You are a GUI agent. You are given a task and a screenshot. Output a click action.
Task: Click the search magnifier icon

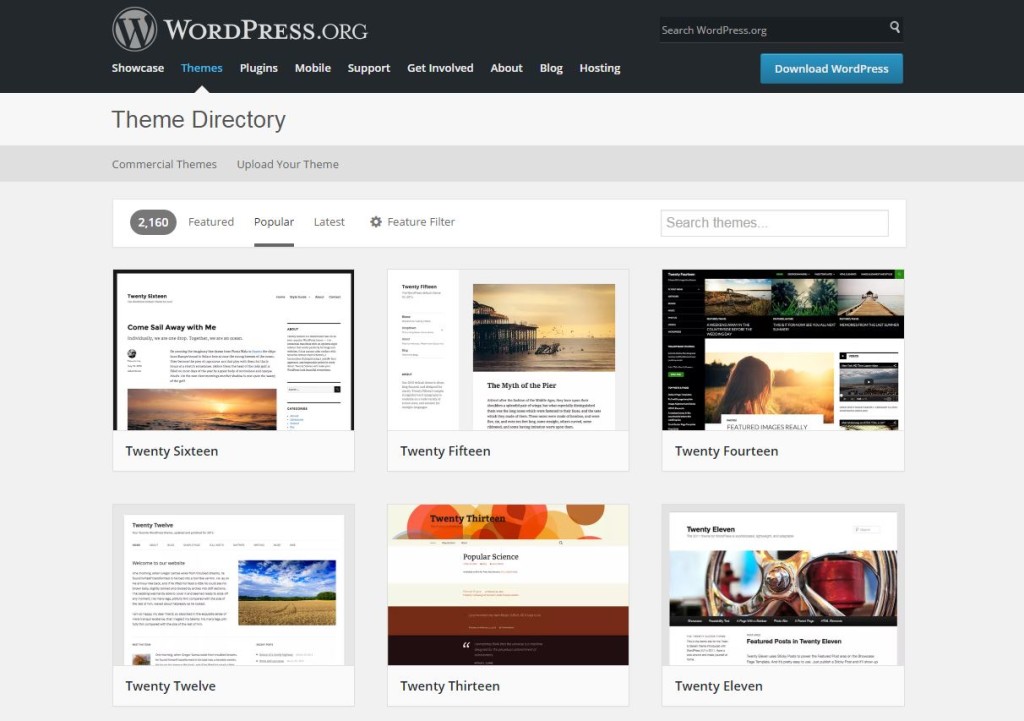click(894, 28)
